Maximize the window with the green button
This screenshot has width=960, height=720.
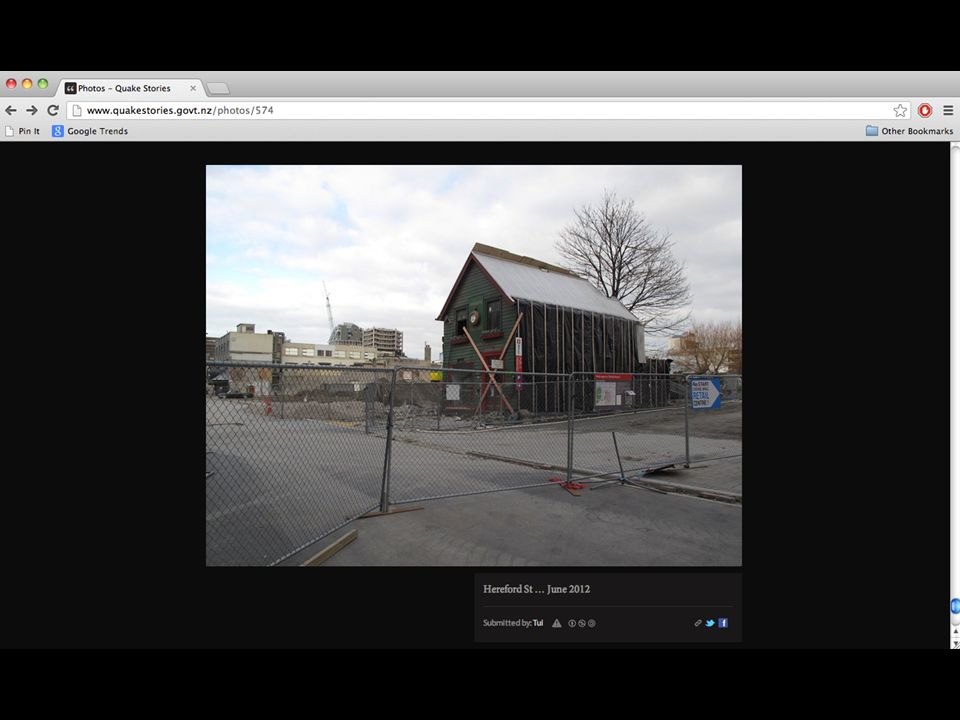(x=42, y=84)
